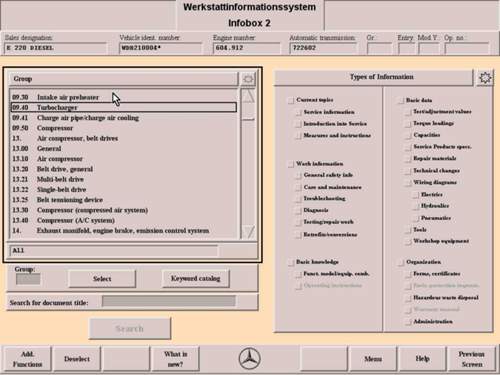Screen dimensions: 500x375
Task: Pick 14. Exhaust manifold, engine brake row
Action: coord(124,231)
